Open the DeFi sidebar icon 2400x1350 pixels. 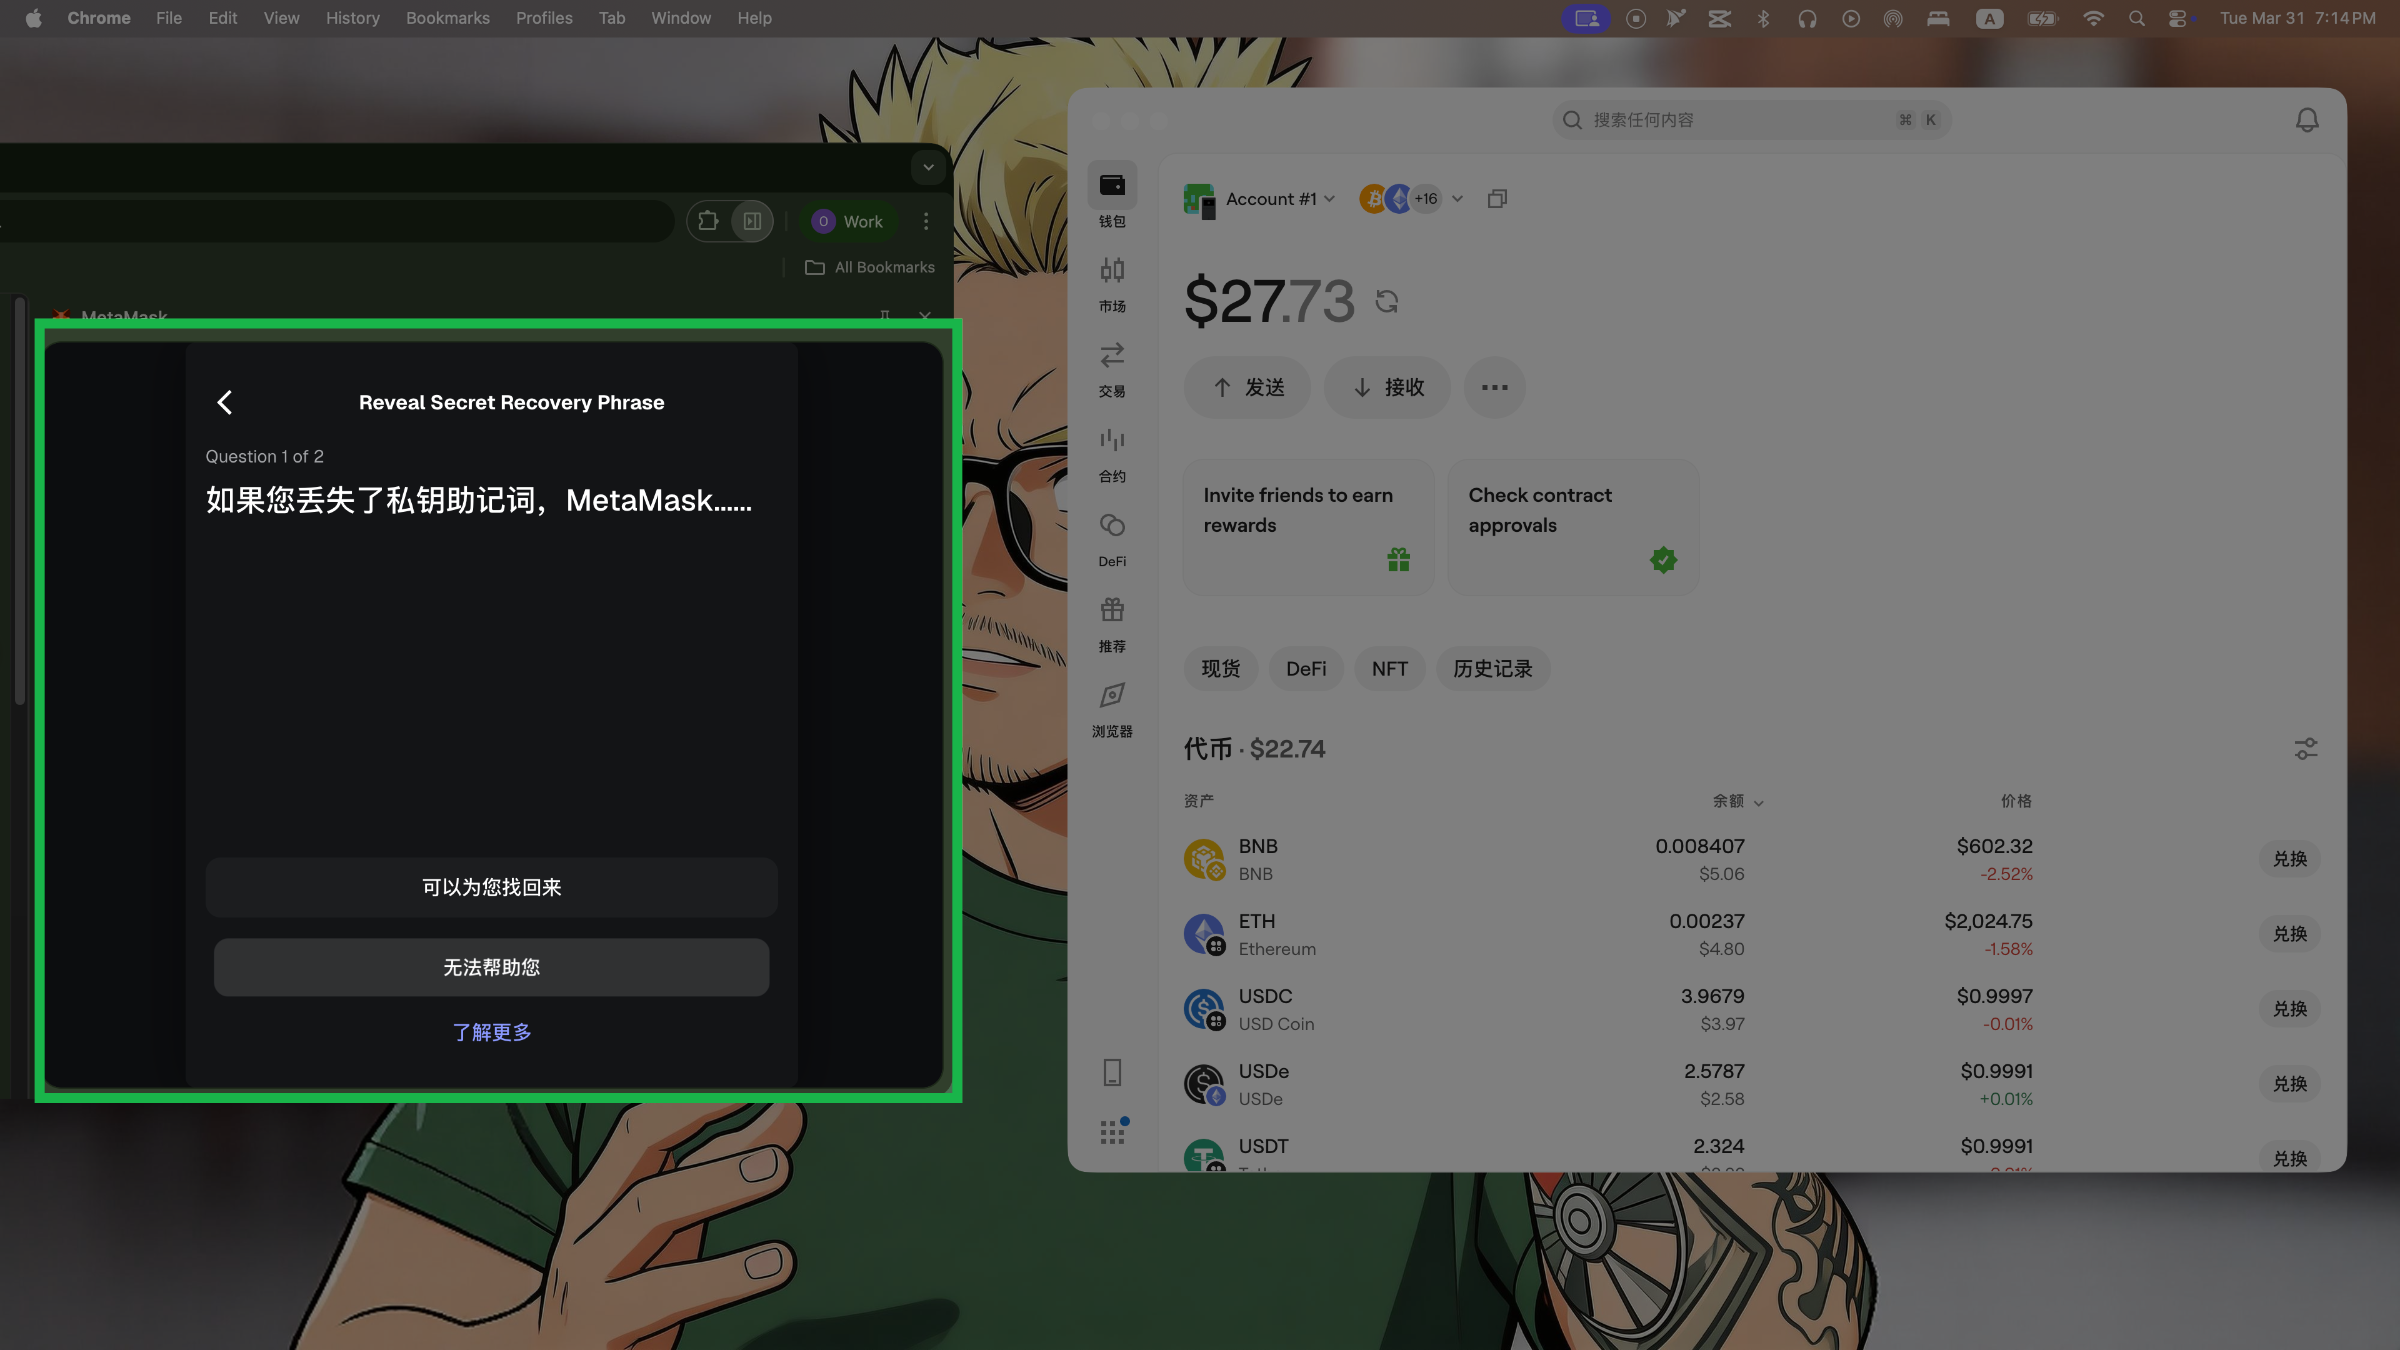pos(1112,539)
